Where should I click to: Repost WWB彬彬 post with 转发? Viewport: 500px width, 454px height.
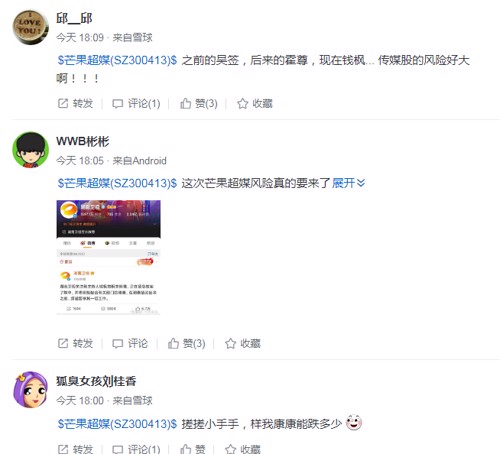pyautogui.click(x=75, y=343)
